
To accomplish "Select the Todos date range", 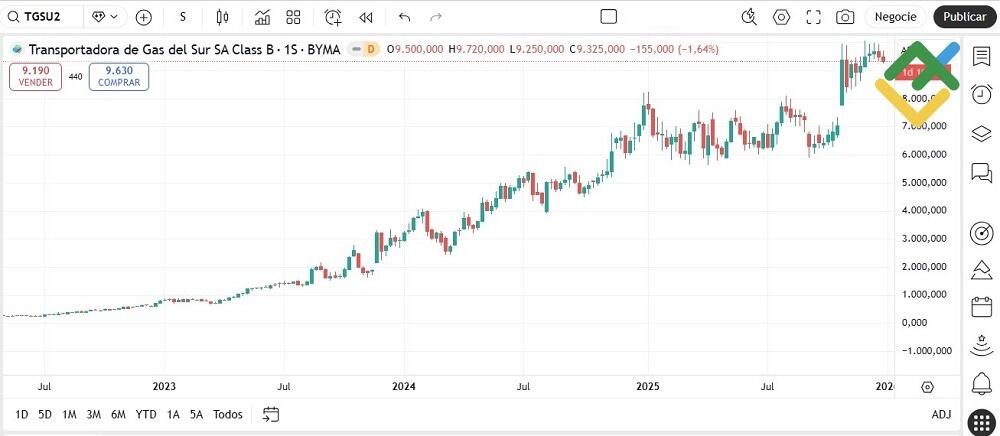I will click(228, 414).
